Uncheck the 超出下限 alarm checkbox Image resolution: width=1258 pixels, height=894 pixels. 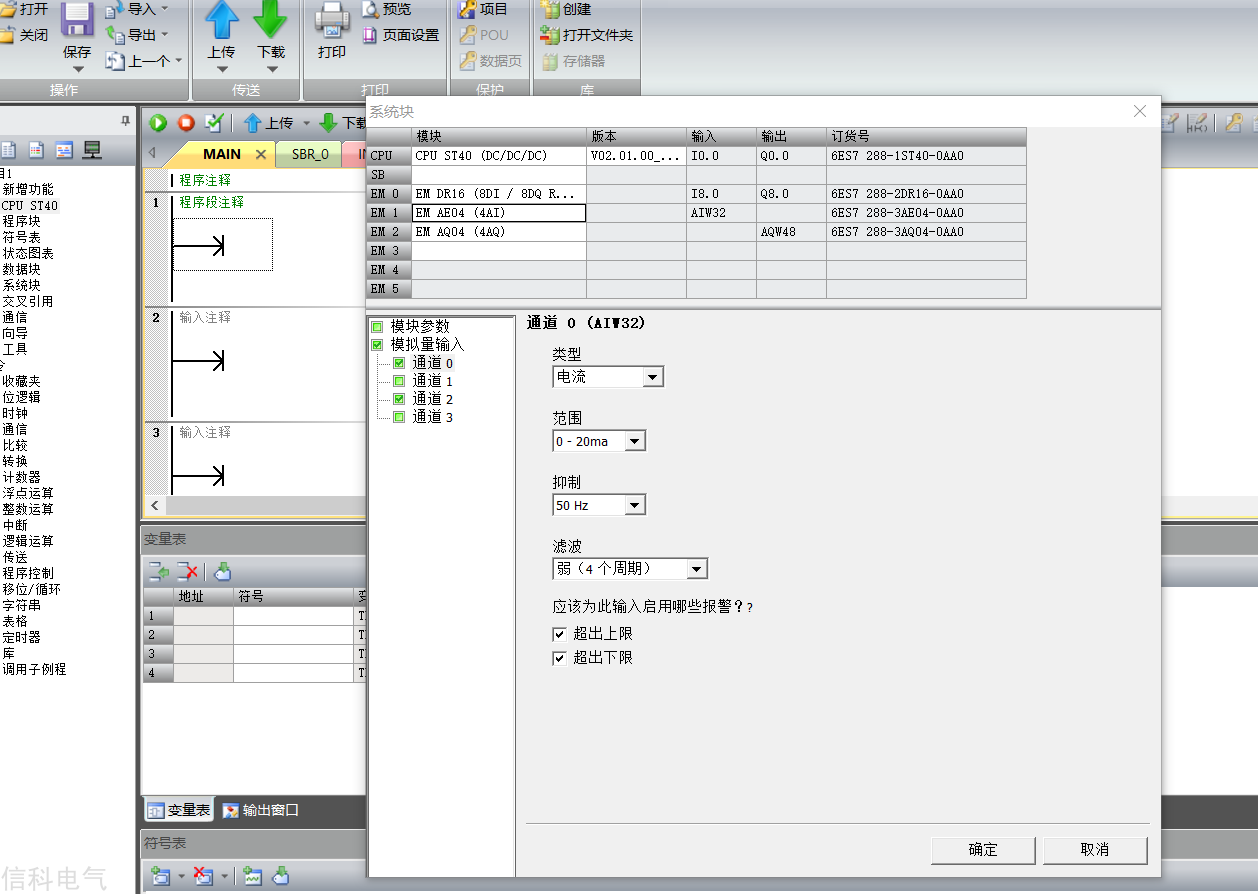[x=559, y=658]
